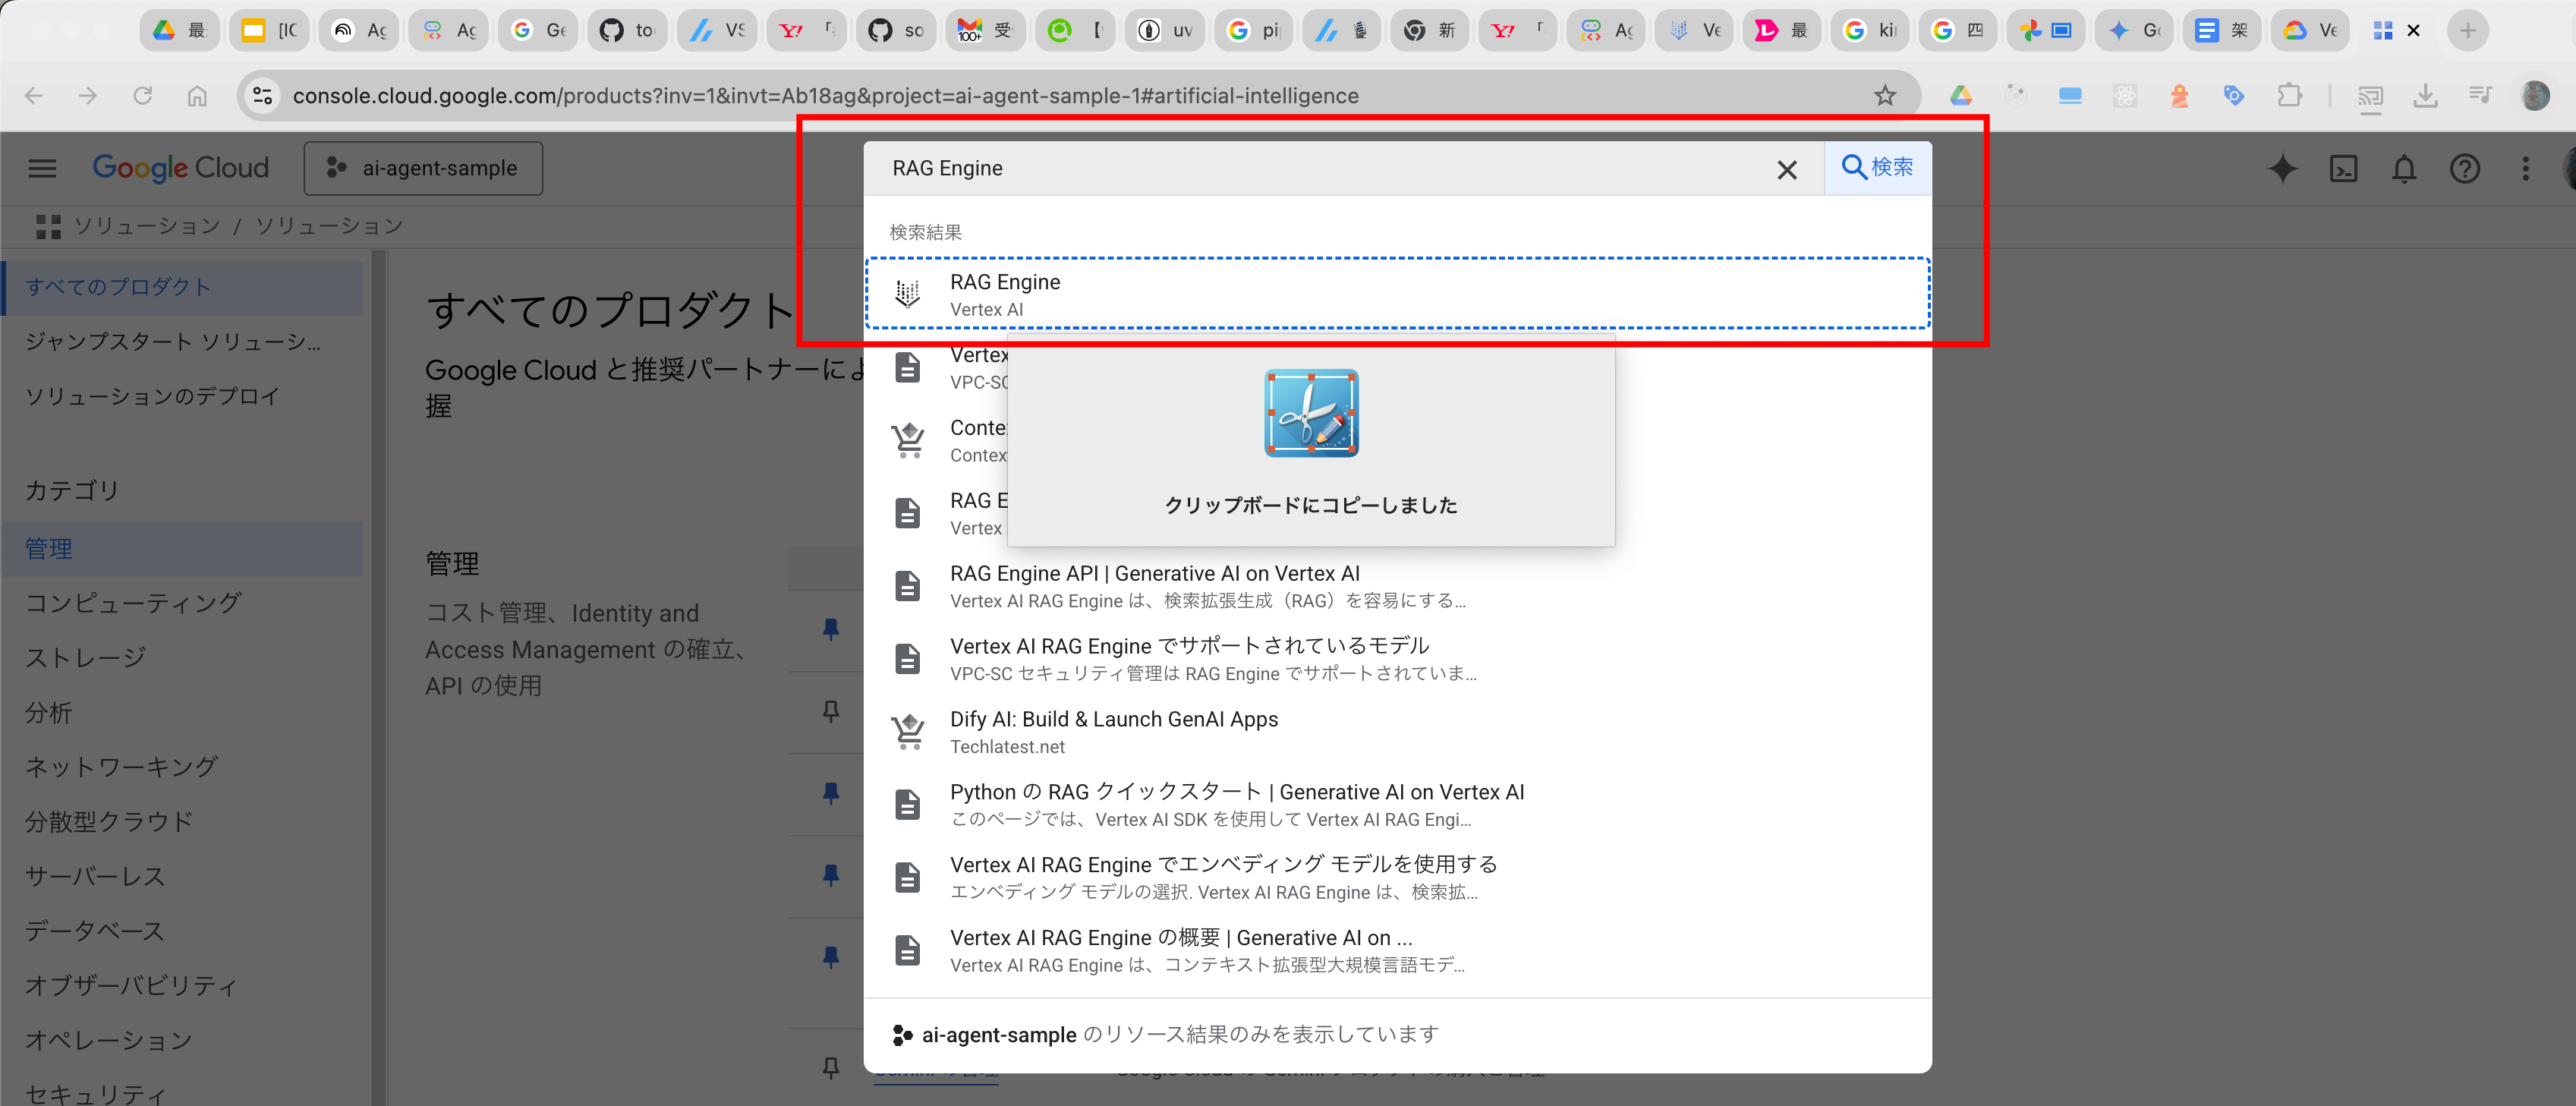Screen dimensions: 2576x1106
Task: Click the sidebar vertical scrollbar
Action: [379, 678]
